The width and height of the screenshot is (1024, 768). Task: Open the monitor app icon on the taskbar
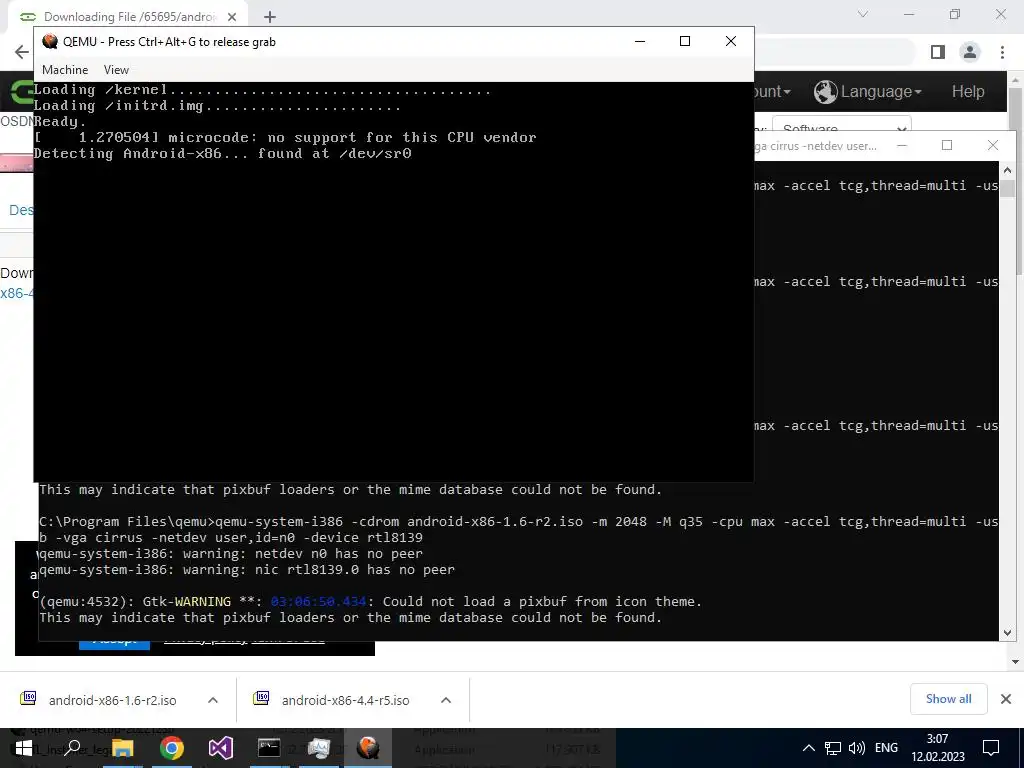319,748
